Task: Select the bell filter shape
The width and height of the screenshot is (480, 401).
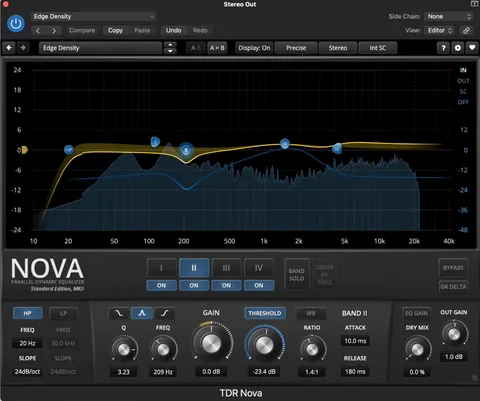Action: coord(142,313)
